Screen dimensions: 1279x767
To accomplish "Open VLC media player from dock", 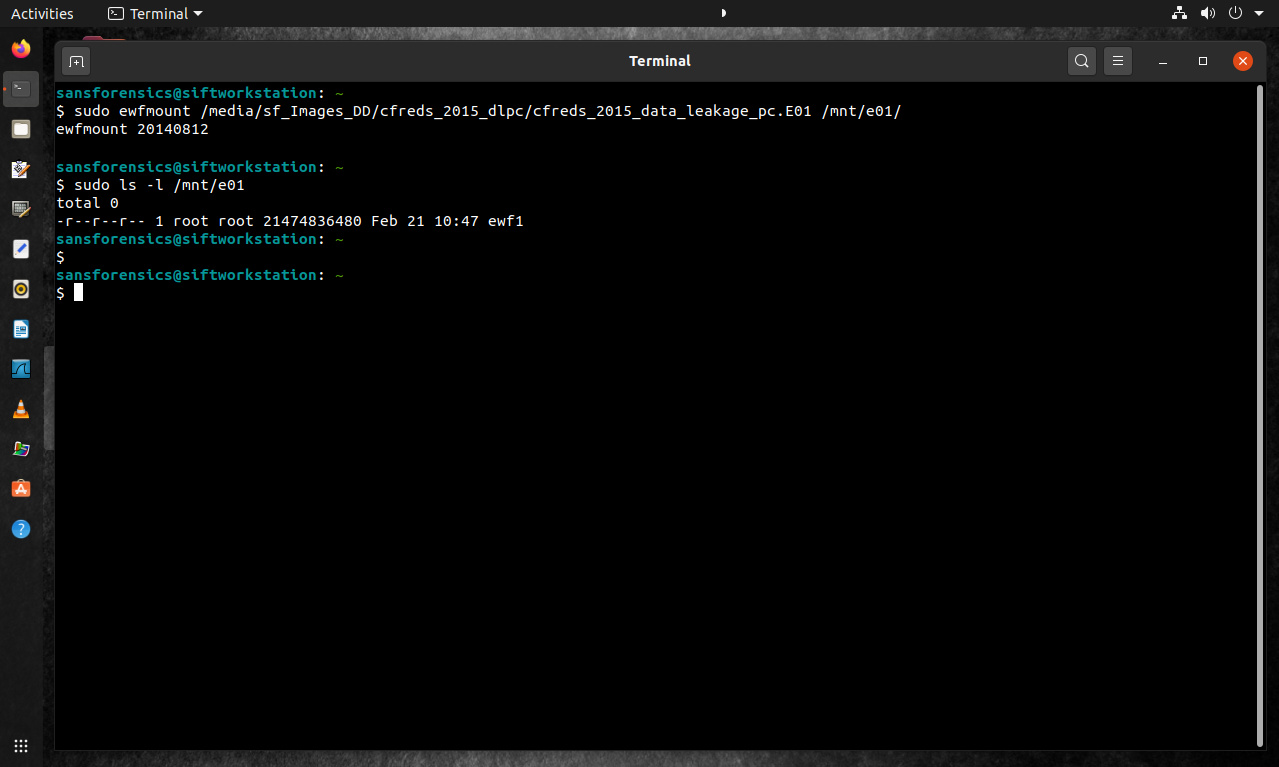I will pos(21,409).
